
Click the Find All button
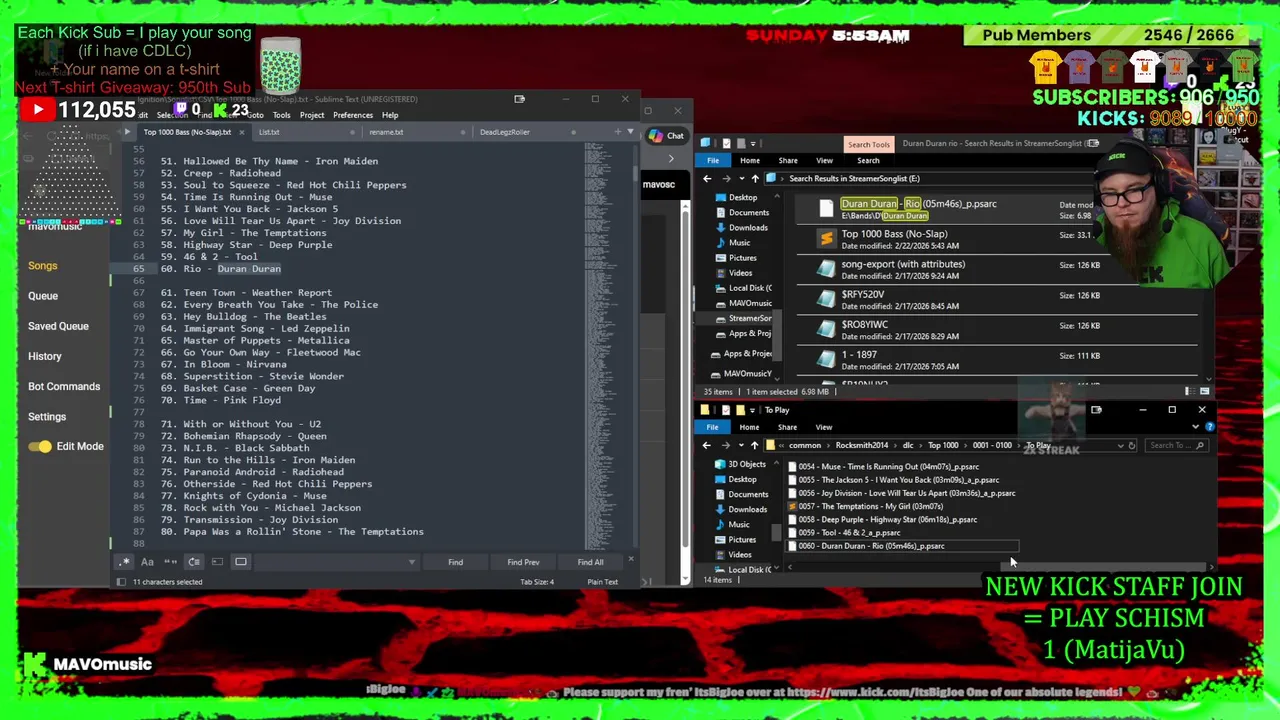point(590,562)
